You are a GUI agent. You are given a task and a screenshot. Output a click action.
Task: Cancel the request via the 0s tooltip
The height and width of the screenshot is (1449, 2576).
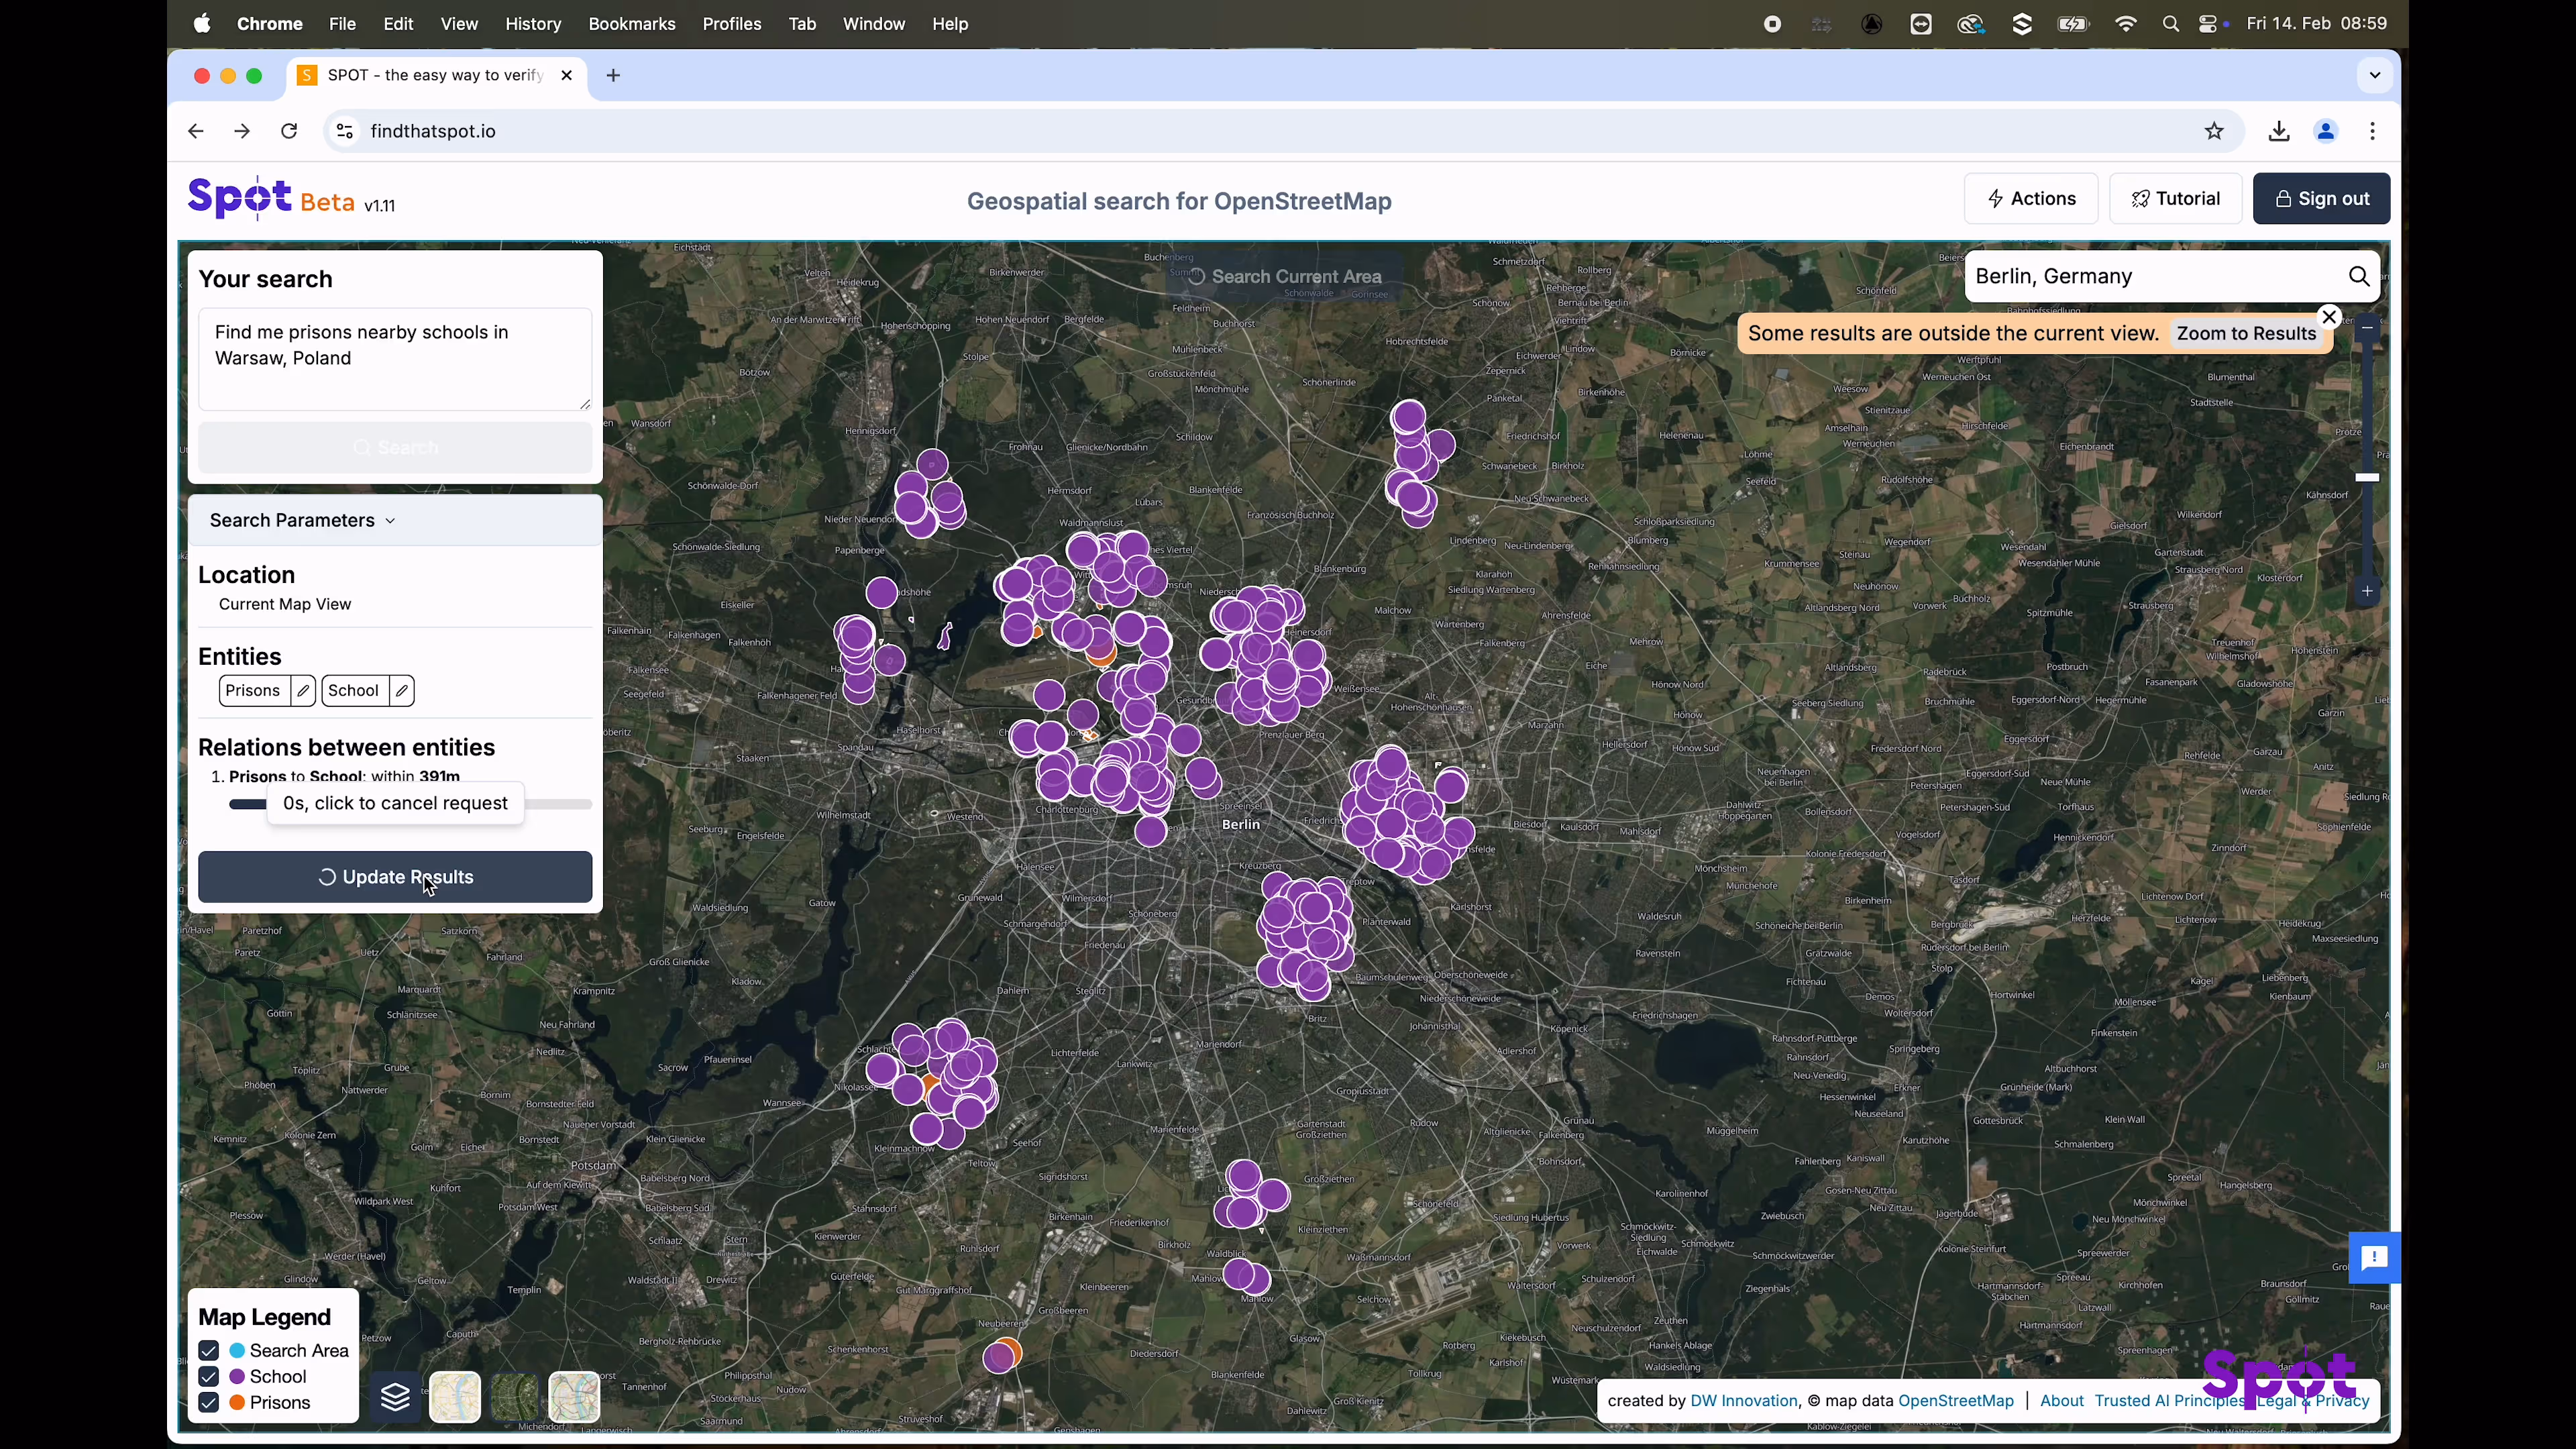coord(395,804)
